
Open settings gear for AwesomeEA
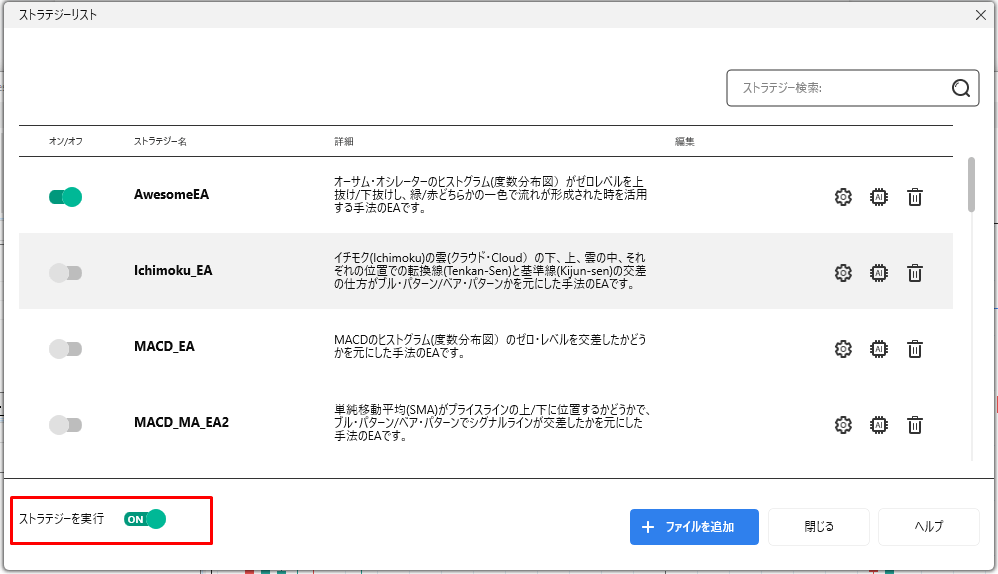(x=843, y=197)
